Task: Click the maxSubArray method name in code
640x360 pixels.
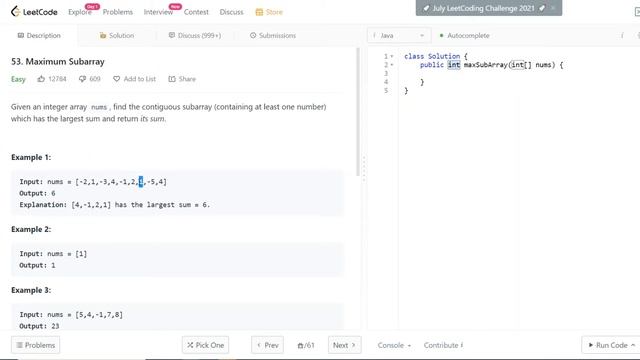Action: [x=486, y=65]
